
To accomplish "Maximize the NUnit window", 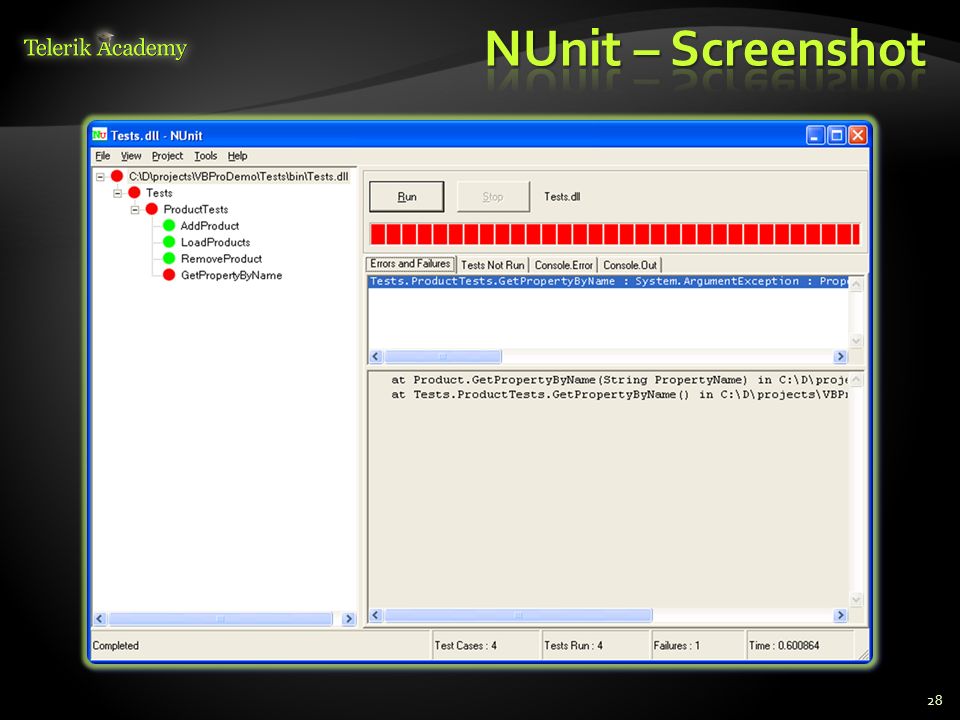I will click(836, 135).
